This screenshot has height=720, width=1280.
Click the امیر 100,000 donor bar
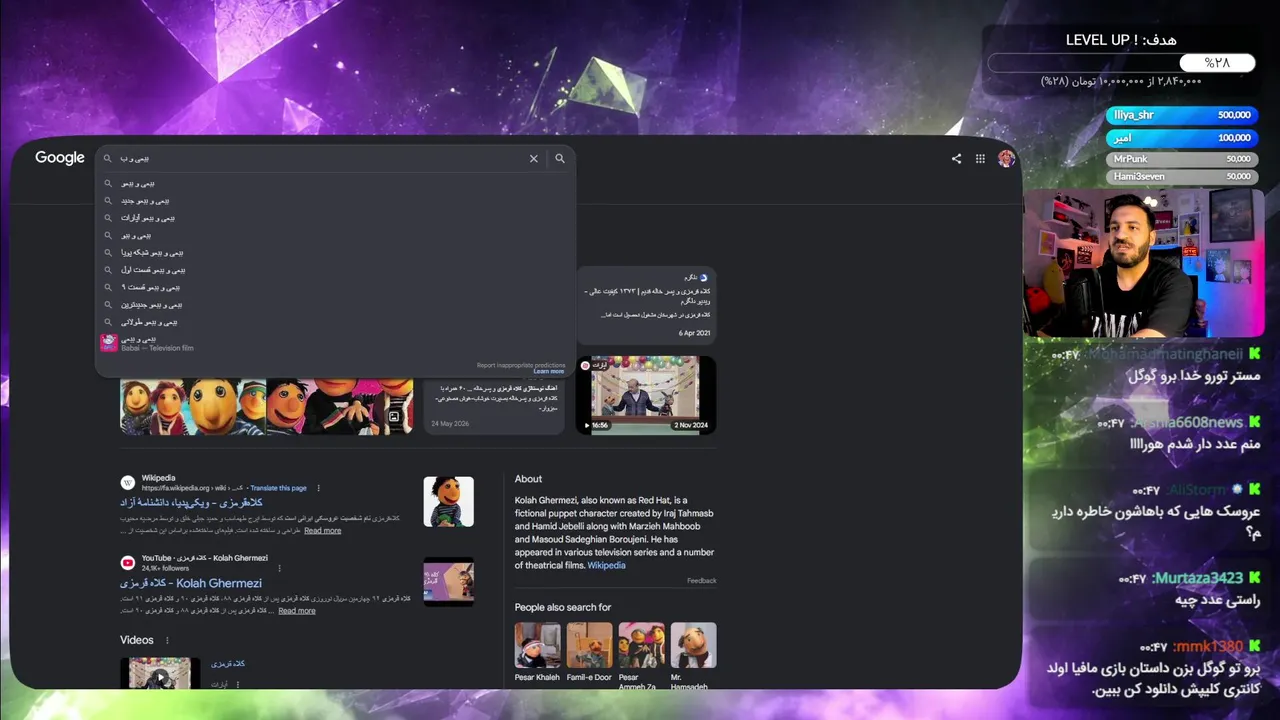(x=1181, y=138)
